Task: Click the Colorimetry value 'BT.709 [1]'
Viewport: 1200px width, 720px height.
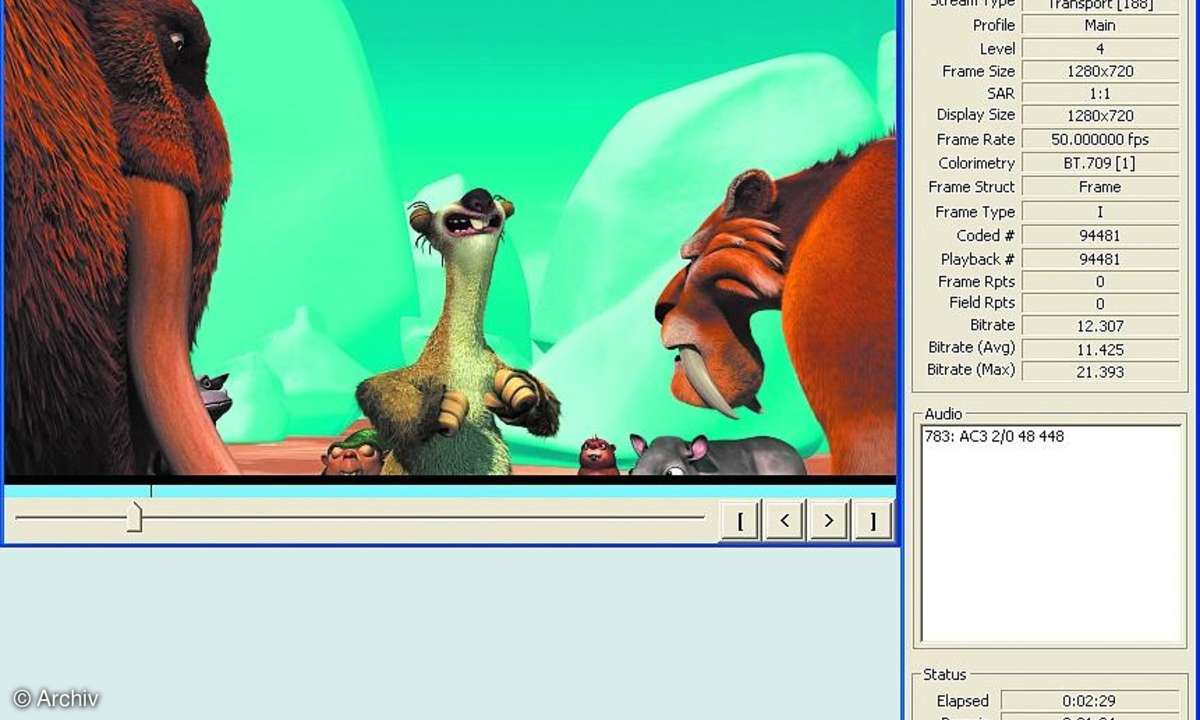Action: click(1100, 163)
